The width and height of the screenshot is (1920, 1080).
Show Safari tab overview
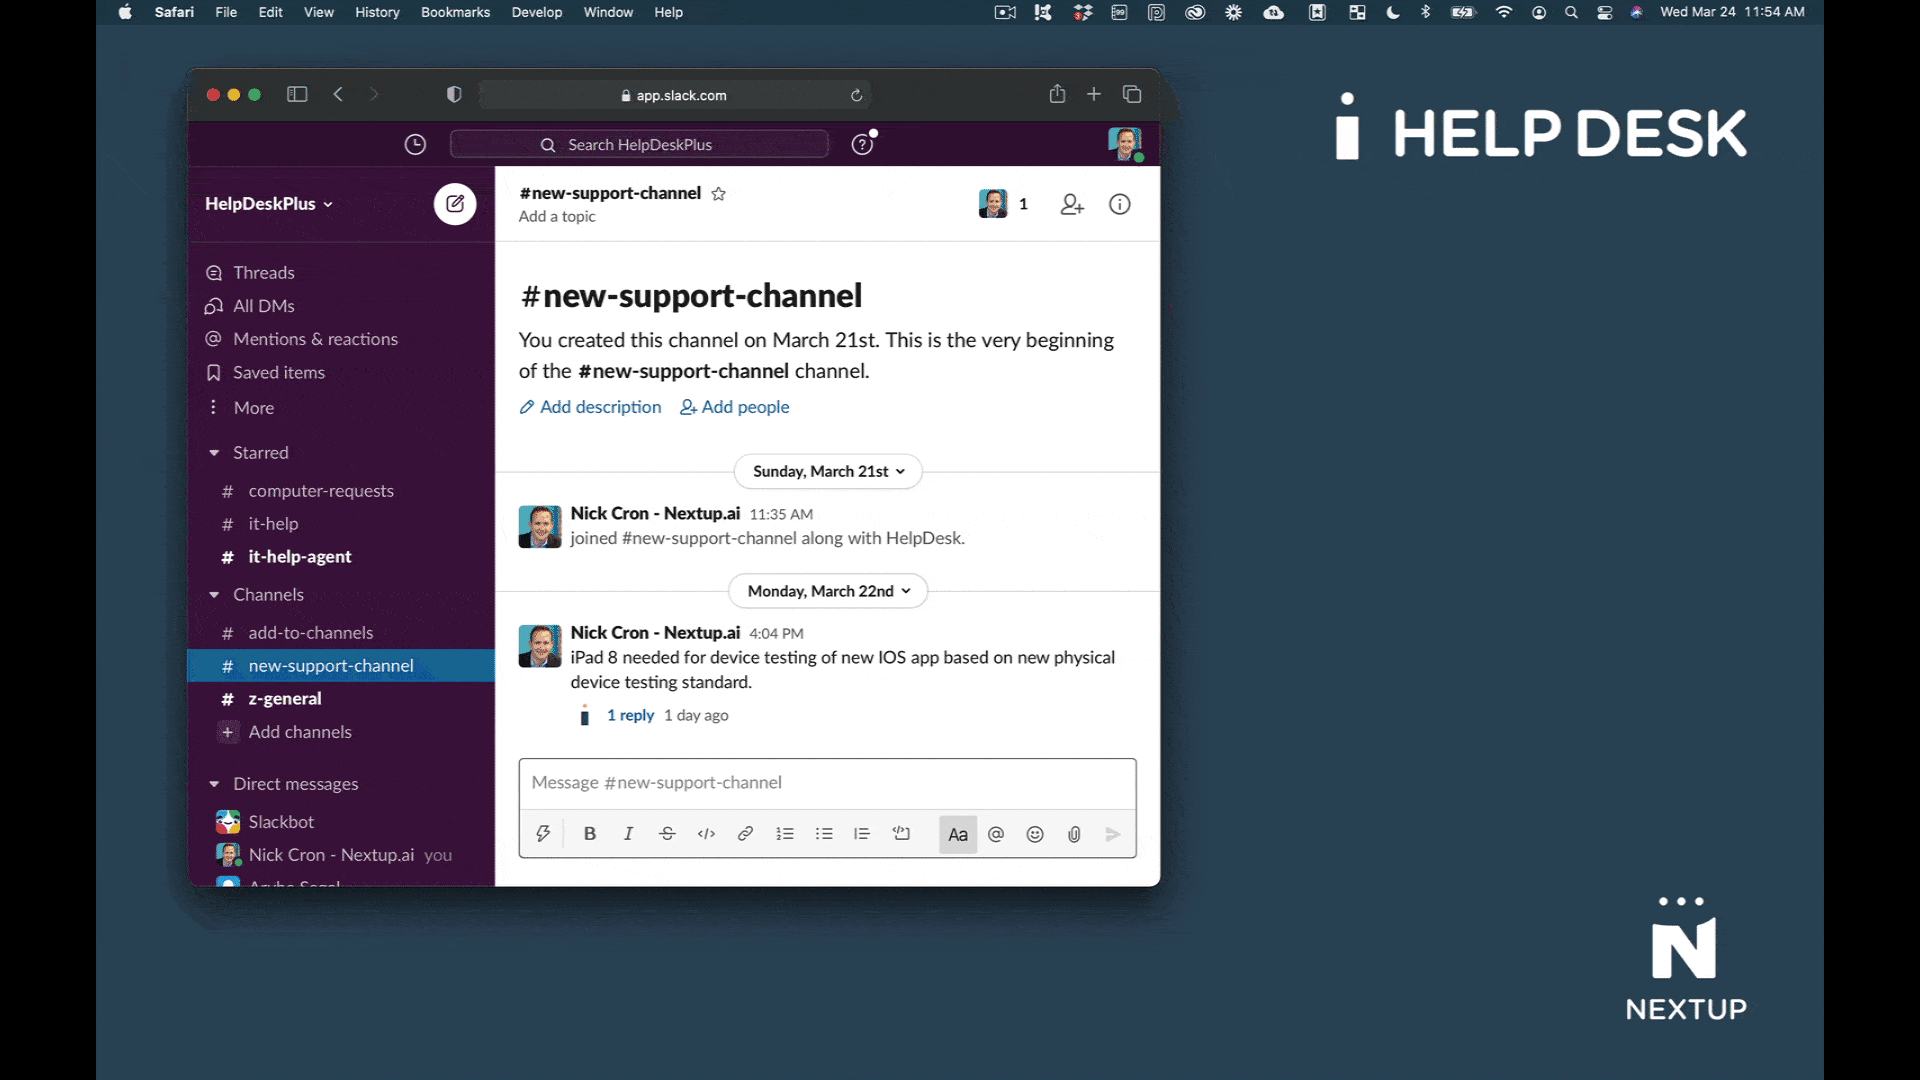coord(1132,94)
